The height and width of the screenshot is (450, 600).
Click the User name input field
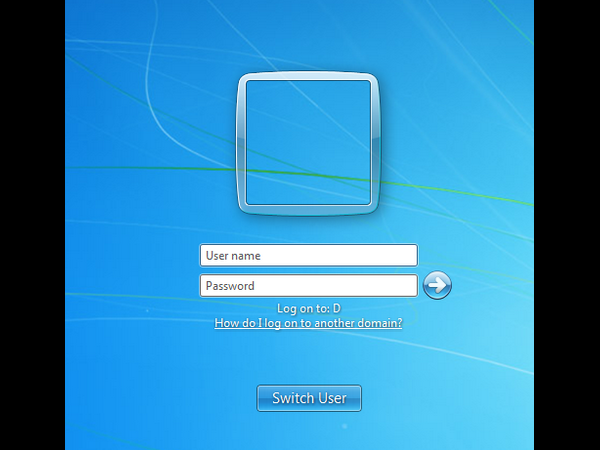(x=308, y=255)
